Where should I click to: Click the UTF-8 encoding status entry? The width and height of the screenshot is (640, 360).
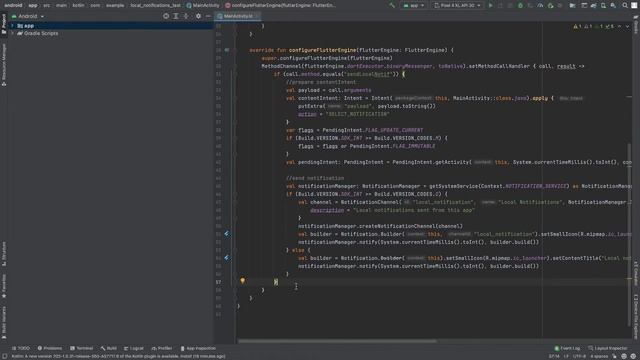[x=579, y=356]
